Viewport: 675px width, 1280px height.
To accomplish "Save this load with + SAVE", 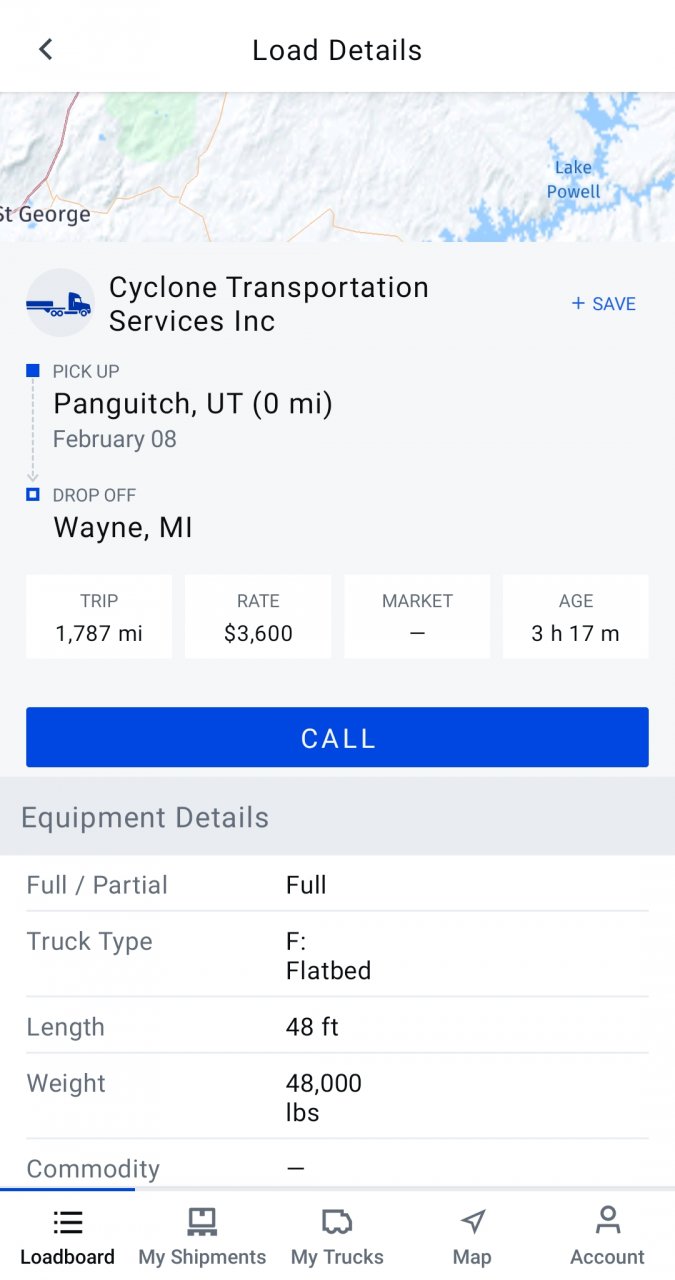I will tap(604, 304).
